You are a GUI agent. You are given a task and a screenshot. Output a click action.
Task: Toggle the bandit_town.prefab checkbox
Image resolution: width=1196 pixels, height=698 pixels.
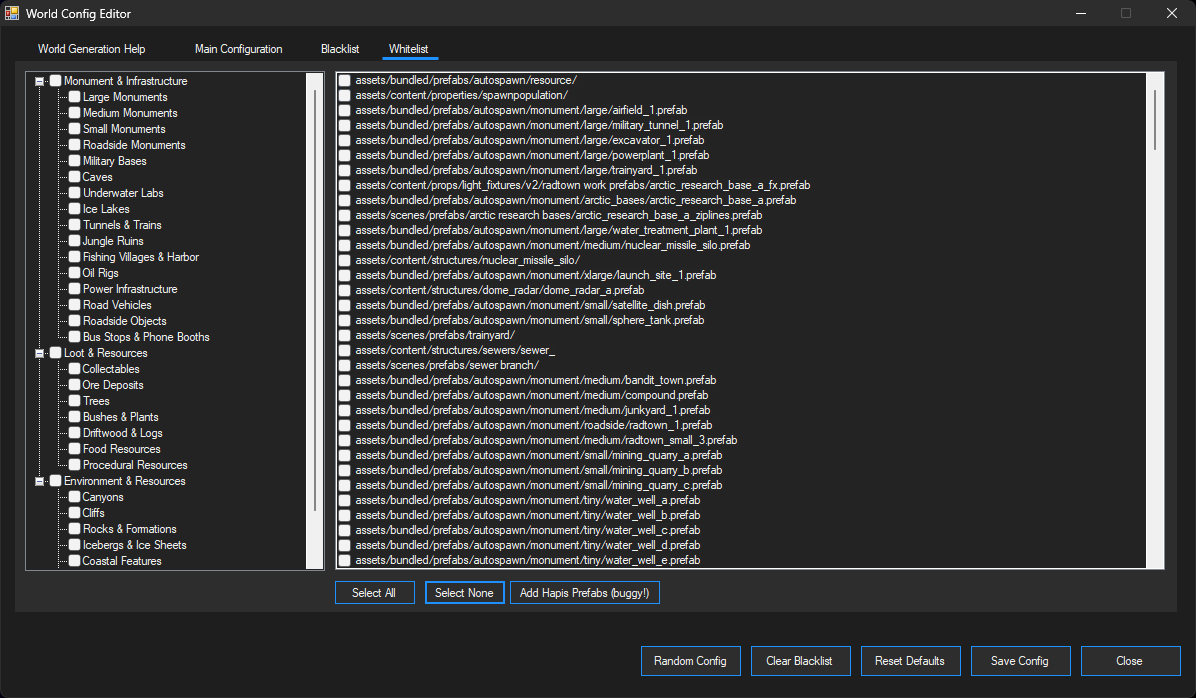[x=344, y=380]
